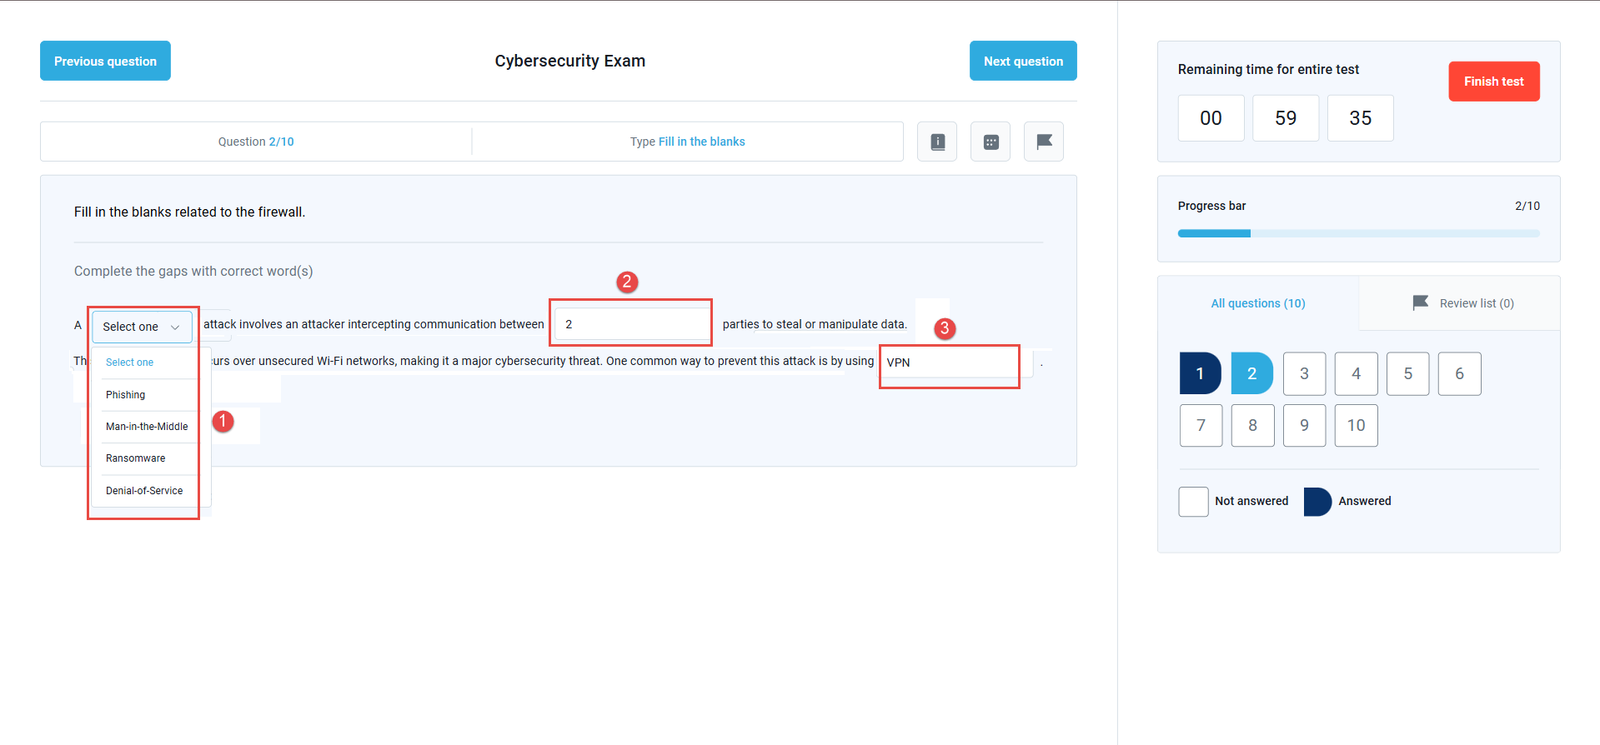Go to question 5 tile
Image resolution: width=1600 pixels, height=745 pixels.
(1407, 374)
